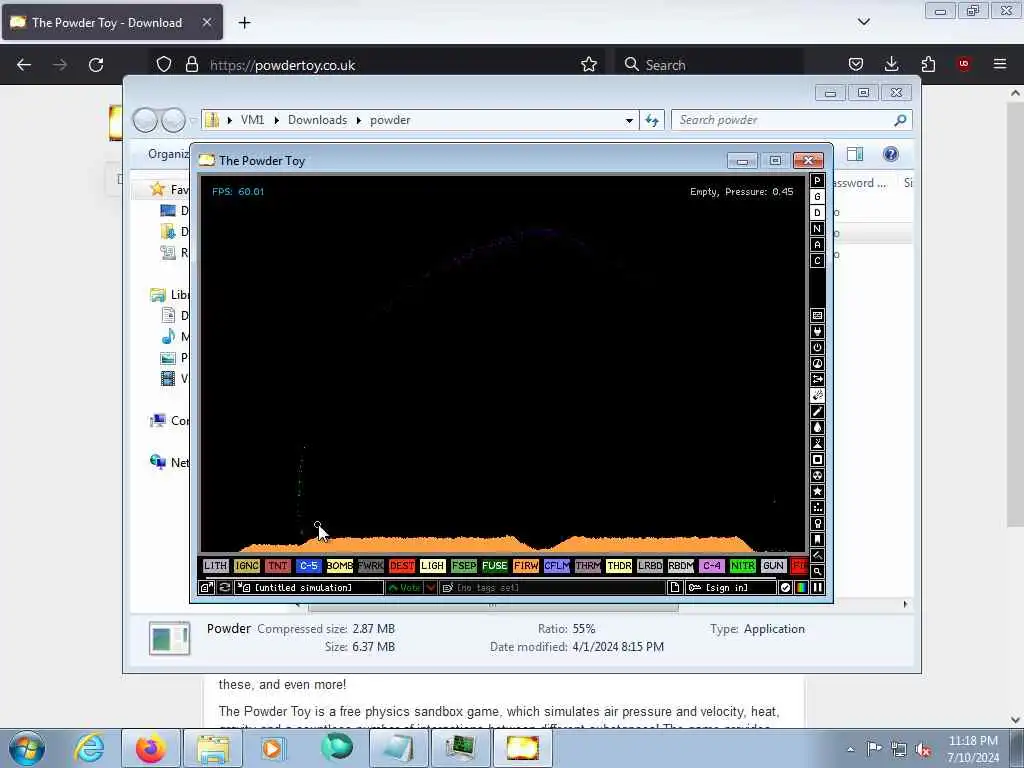Select the NITR element swatch
The image size is (1024, 768).
coord(743,566)
